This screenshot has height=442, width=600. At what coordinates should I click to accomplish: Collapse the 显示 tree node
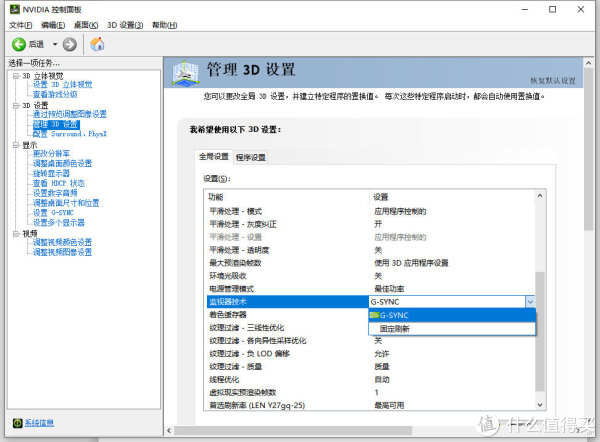[x=16, y=145]
